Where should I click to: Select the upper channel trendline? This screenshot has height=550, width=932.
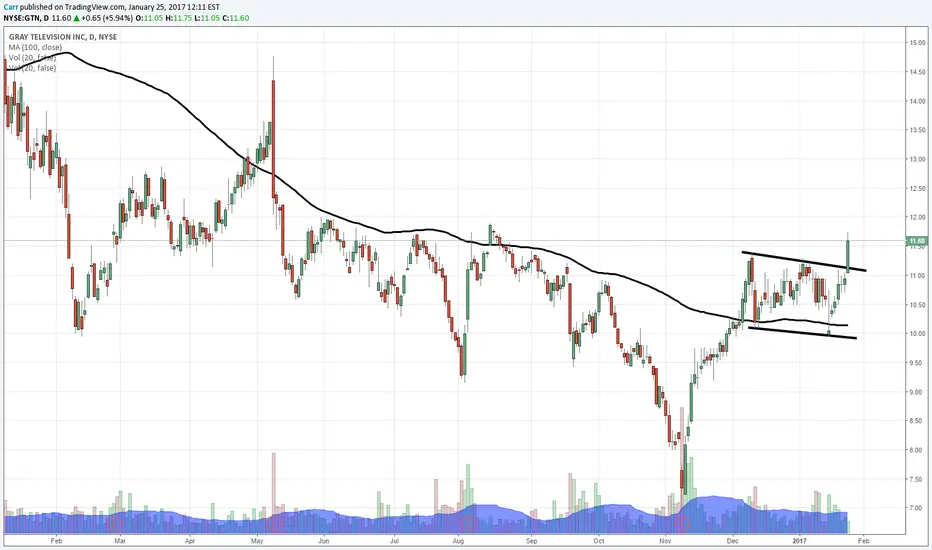click(x=804, y=262)
